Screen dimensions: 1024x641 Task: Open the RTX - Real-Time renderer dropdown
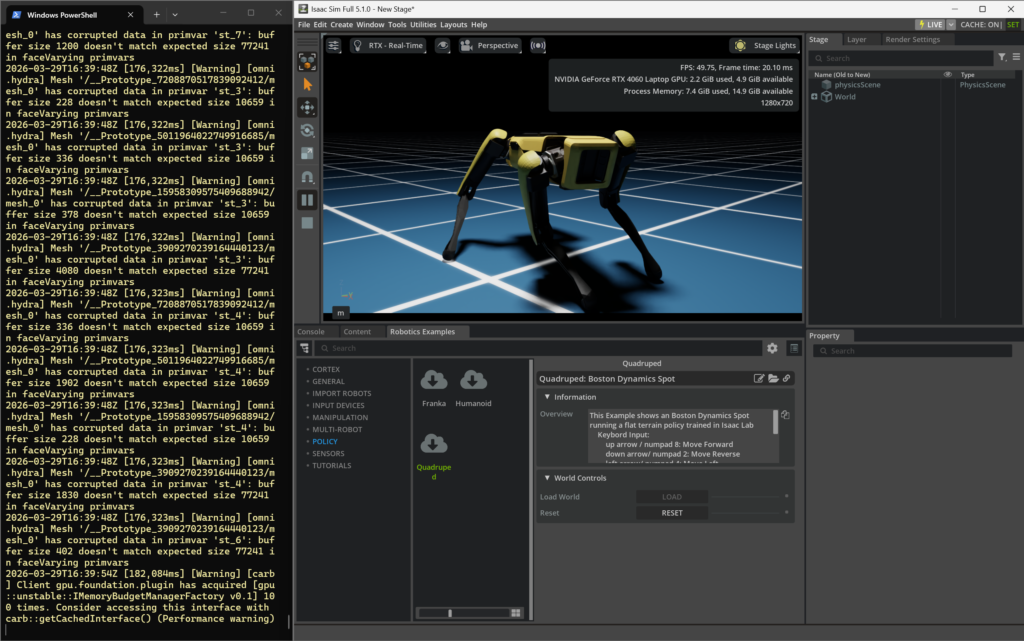(389, 46)
